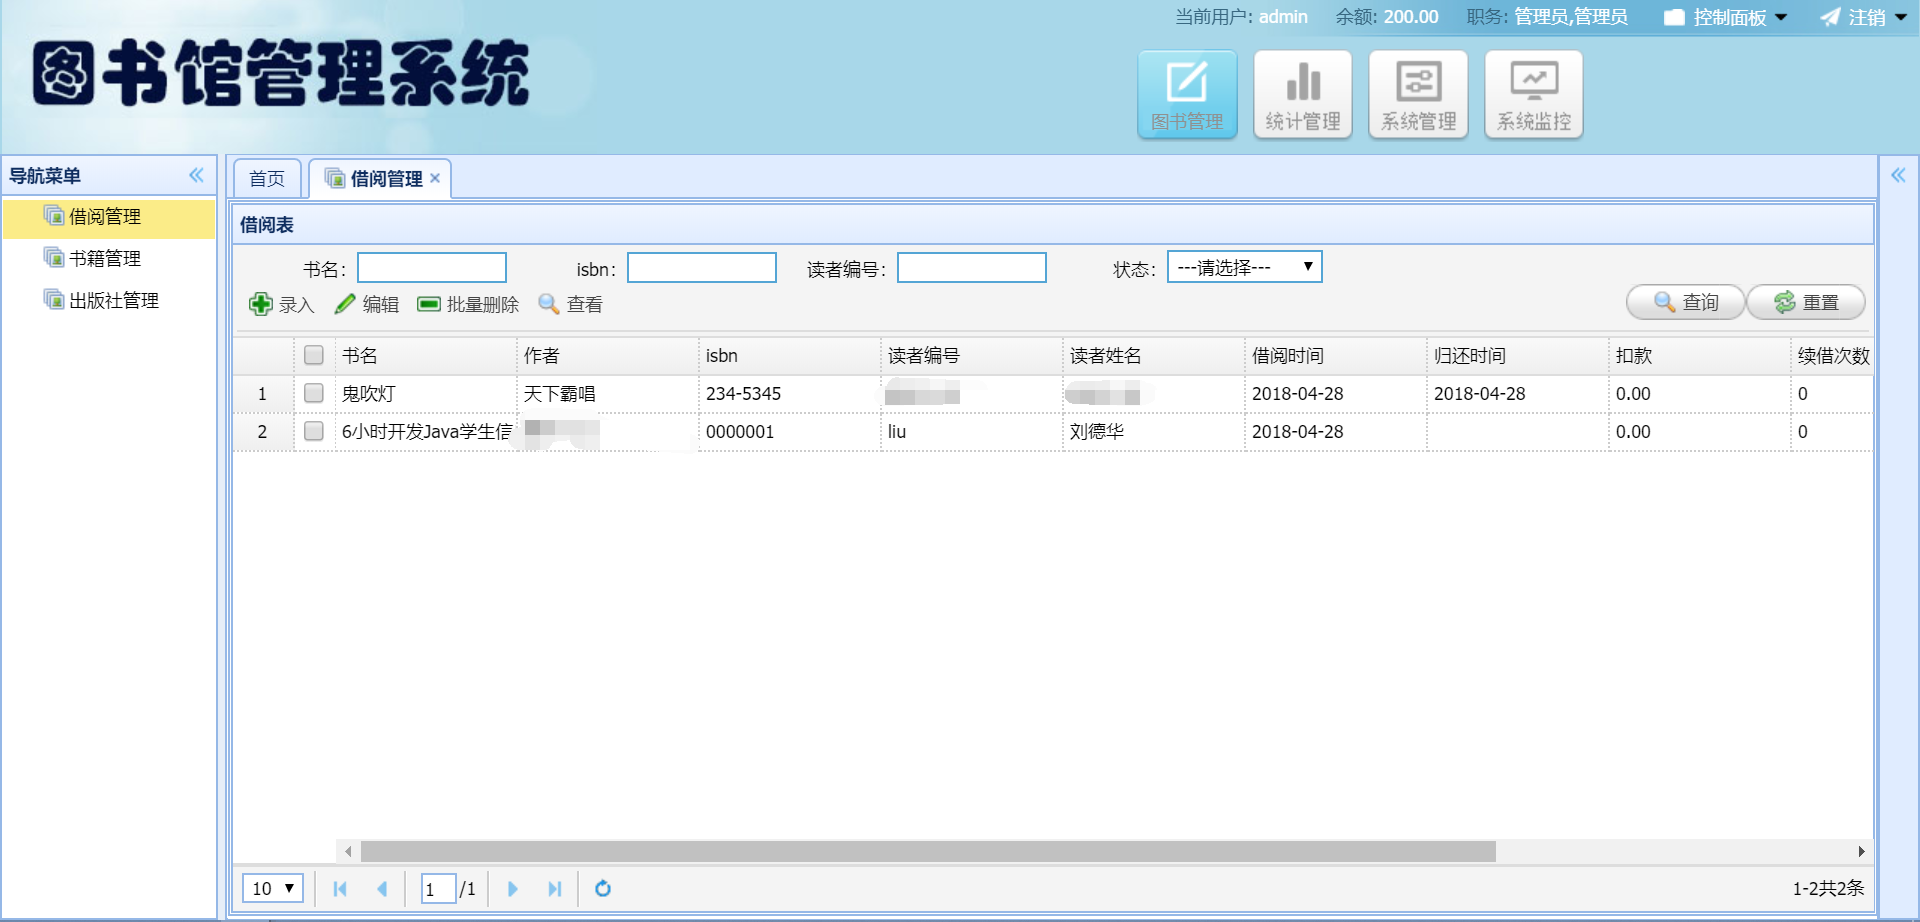Open the 系统管理 settings icon
The width and height of the screenshot is (1920, 922).
click(1418, 95)
